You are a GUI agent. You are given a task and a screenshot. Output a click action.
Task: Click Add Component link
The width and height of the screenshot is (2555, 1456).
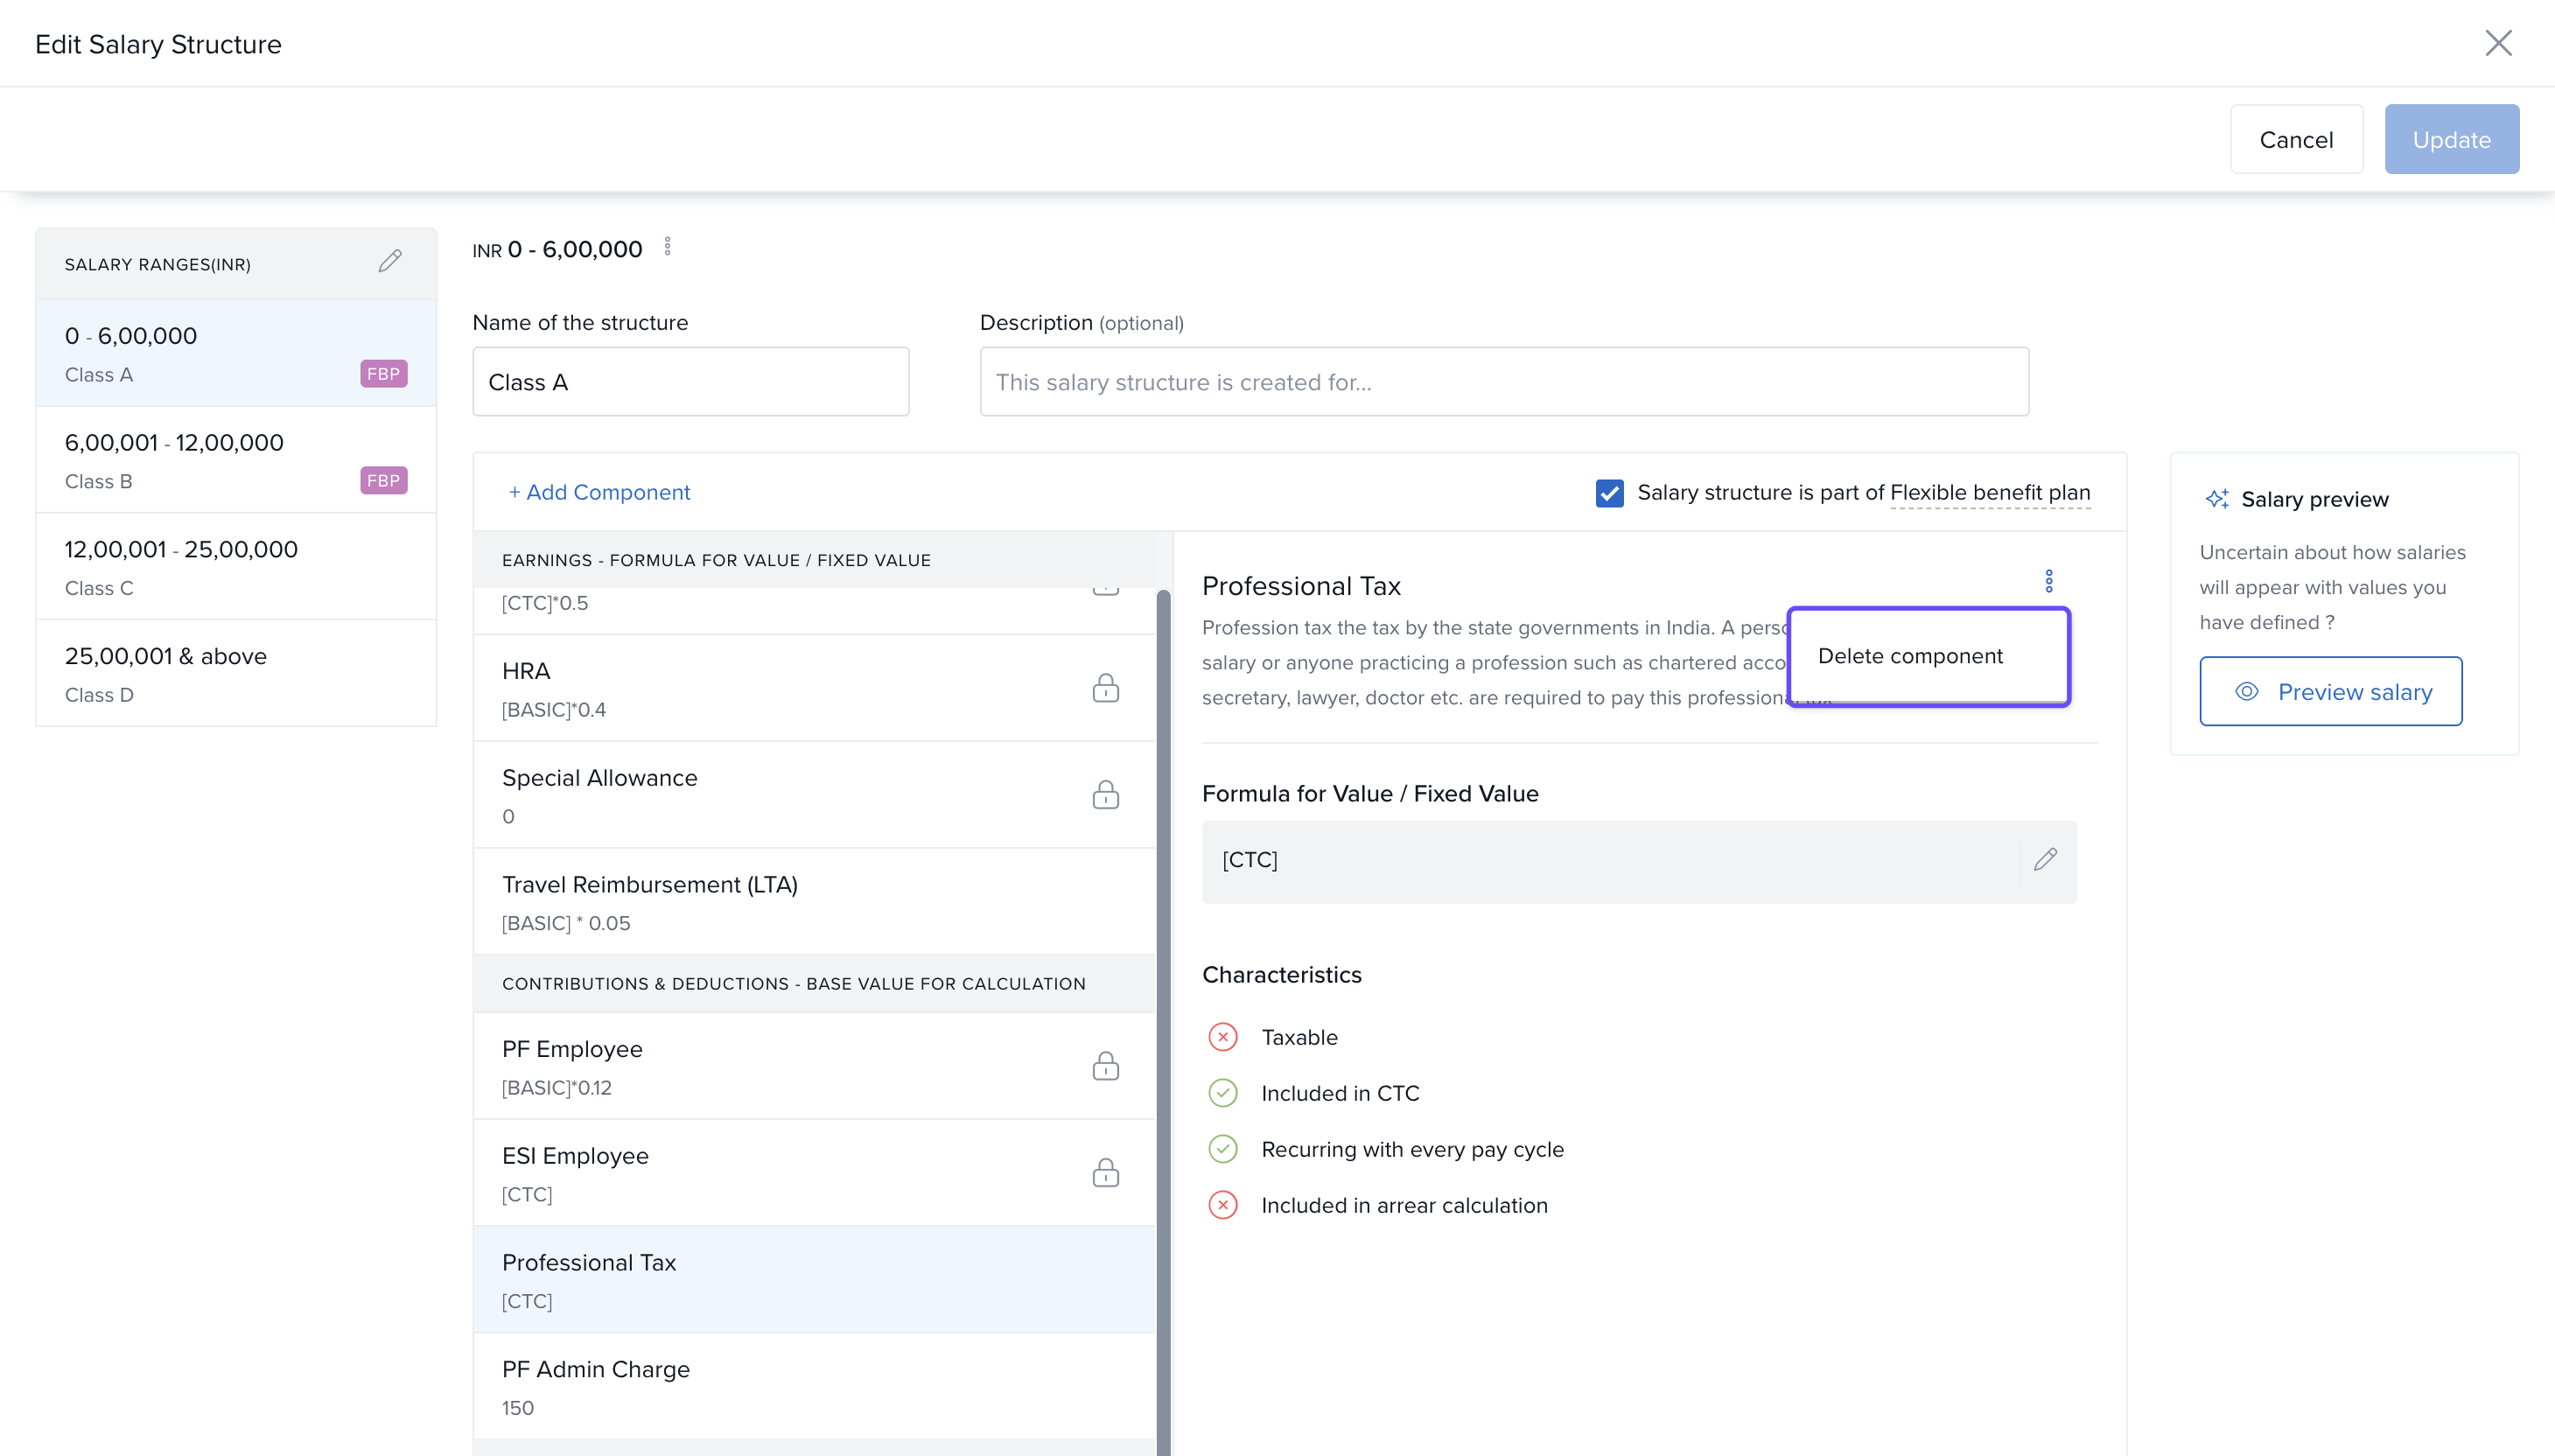coord(599,492)
